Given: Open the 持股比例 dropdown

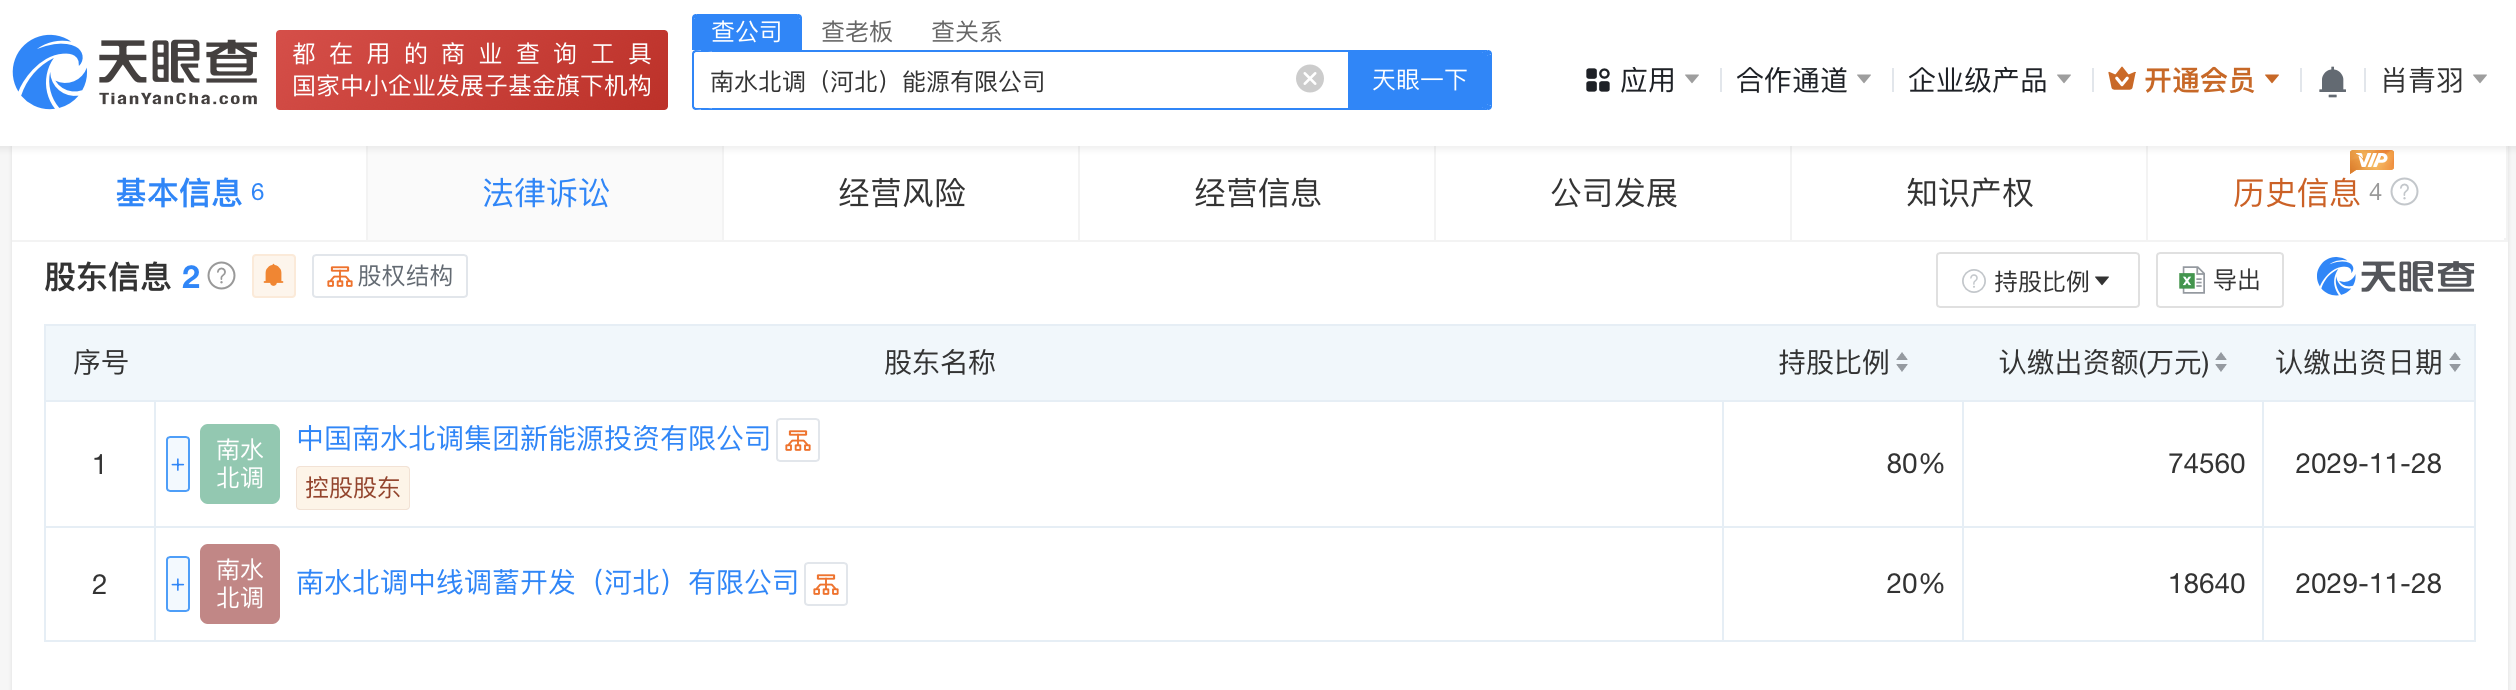Looking at the screenshot, I should (2037, 281).
